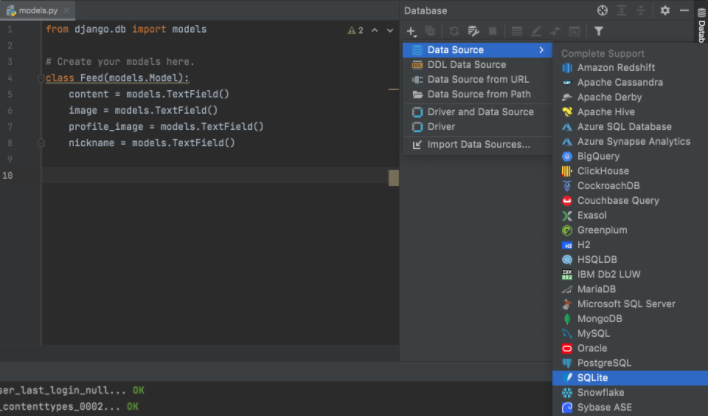
Task: Click the Jump to Query Console icon
Action: point(574,31)
